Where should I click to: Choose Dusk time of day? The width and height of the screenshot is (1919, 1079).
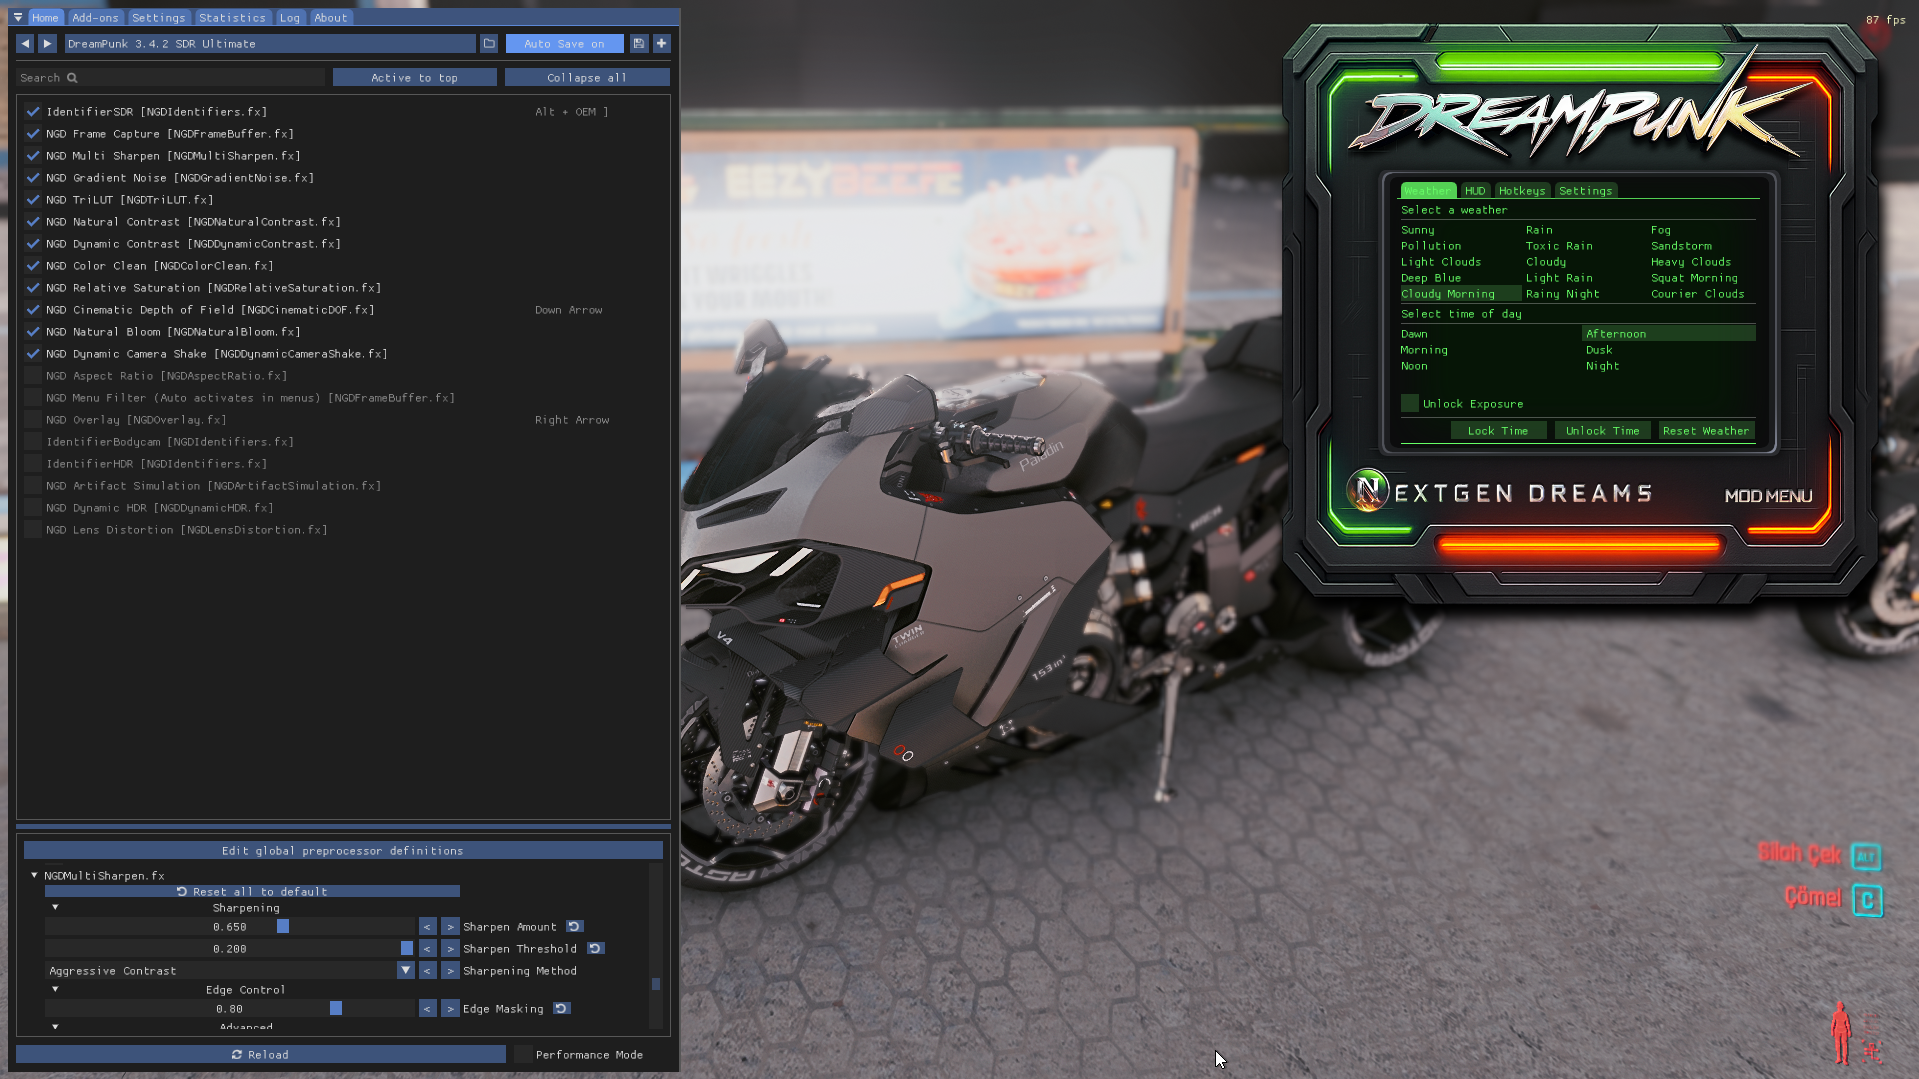point(1599,350)
